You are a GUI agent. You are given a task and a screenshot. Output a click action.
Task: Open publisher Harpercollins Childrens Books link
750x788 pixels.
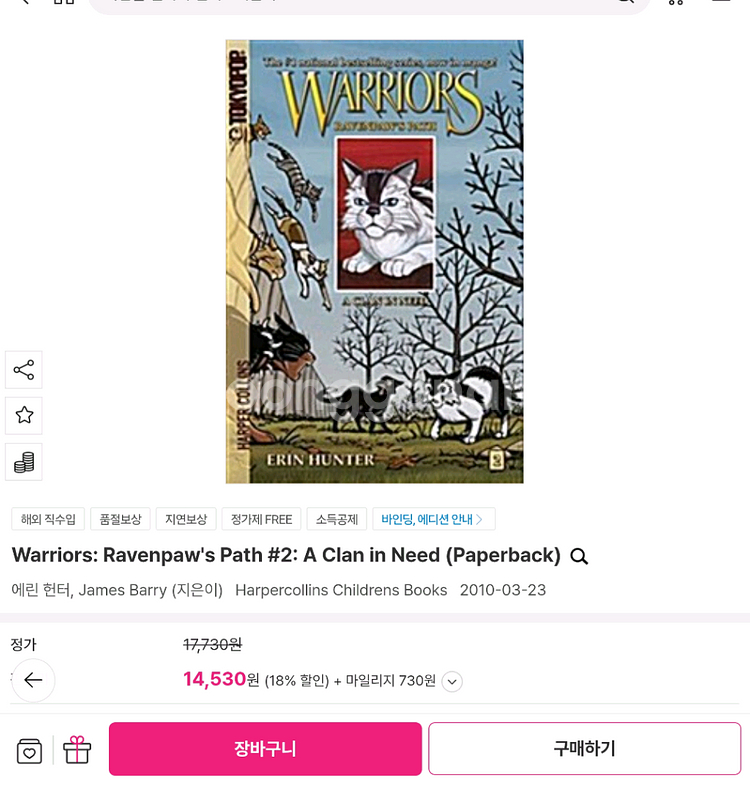[341, 590]
